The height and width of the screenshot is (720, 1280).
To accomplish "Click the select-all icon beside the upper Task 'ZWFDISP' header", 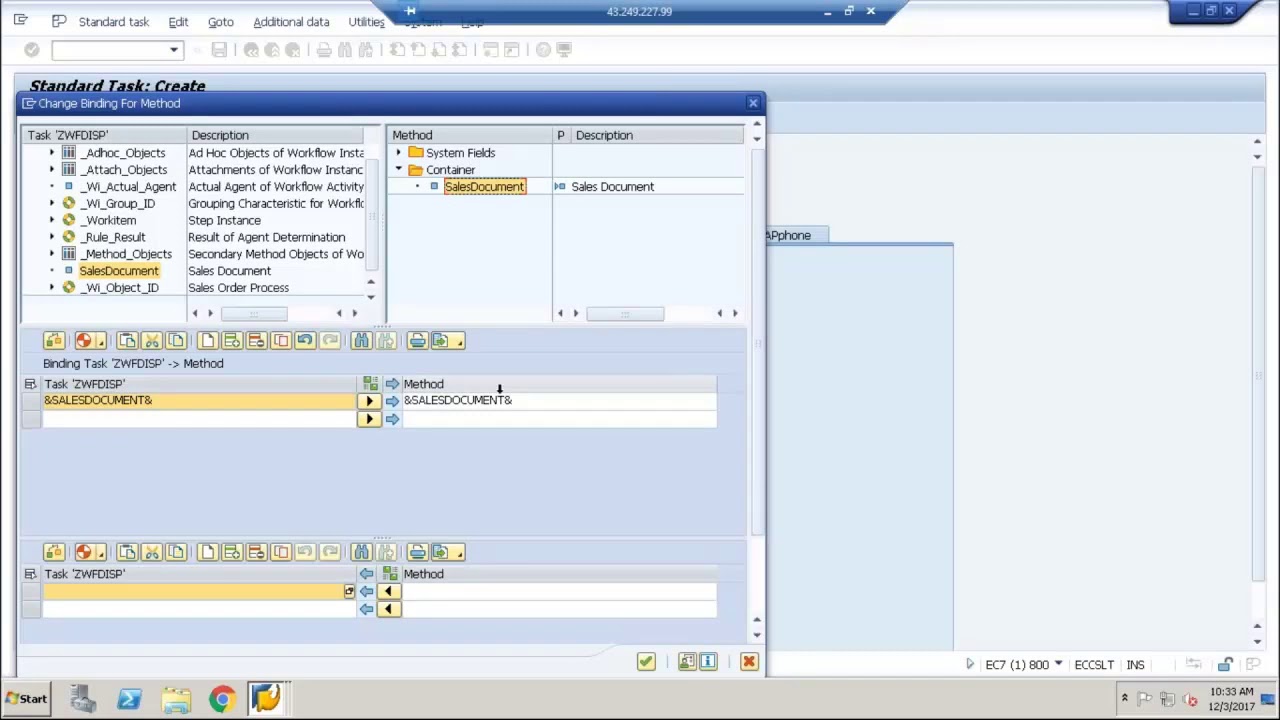I will click(30, 384).
